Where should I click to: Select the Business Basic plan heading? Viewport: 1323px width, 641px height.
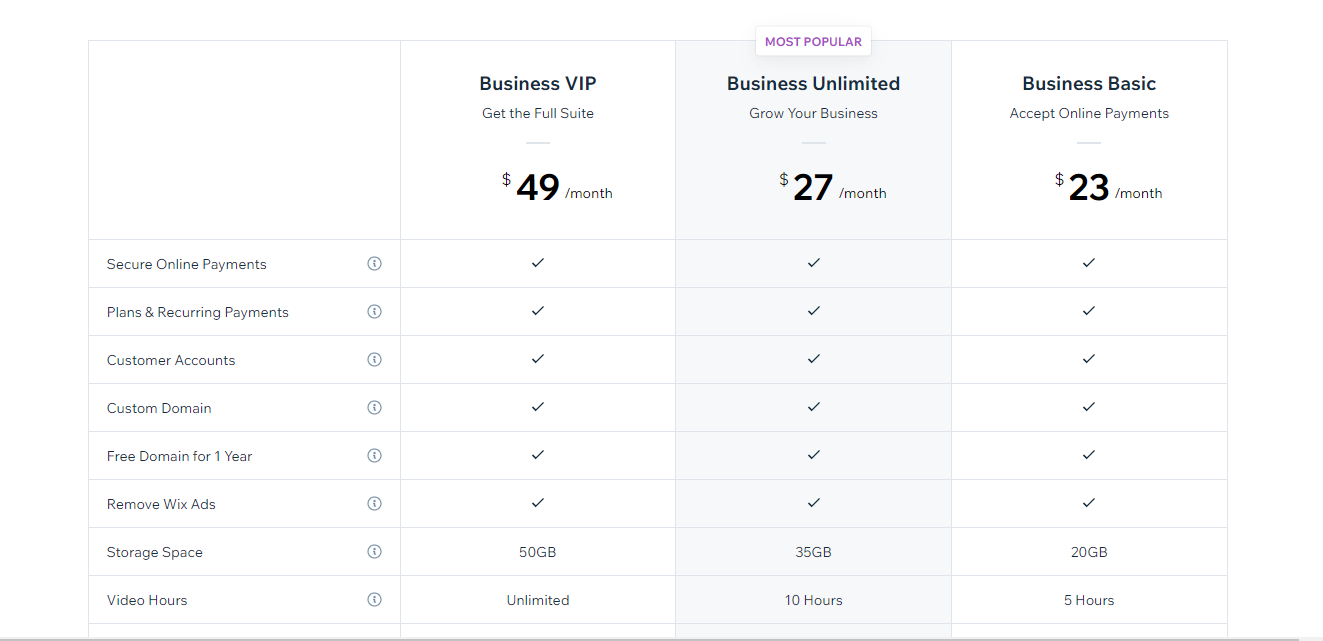(x=1089, y=84)
